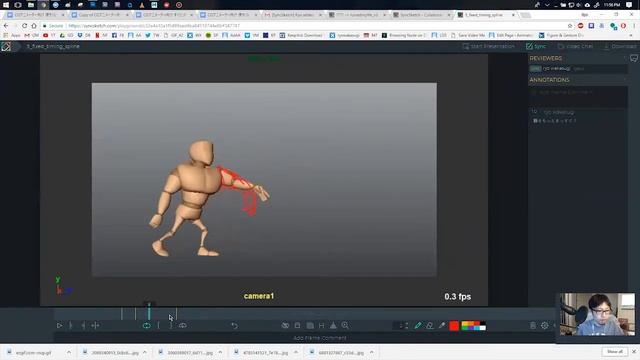Click the teal playhead on the timeline
The image size is (640, 360).
149,312
